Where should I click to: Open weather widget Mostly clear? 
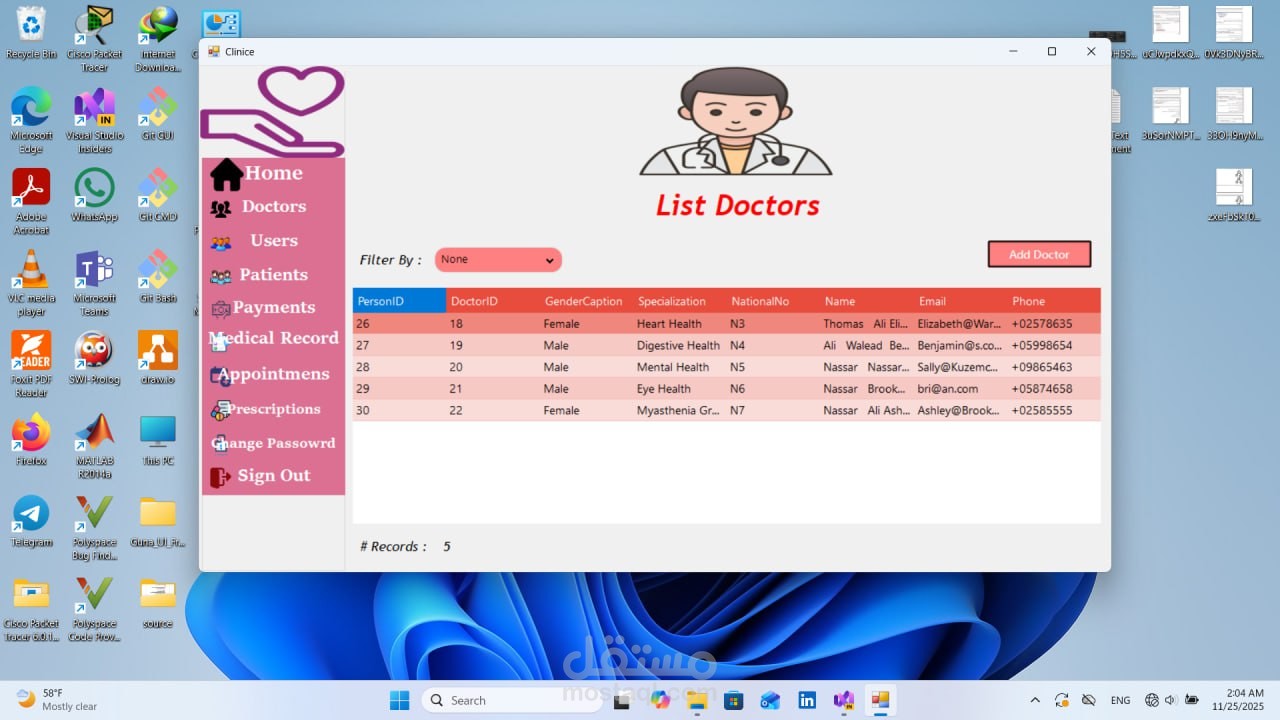(x=58, y=700)
